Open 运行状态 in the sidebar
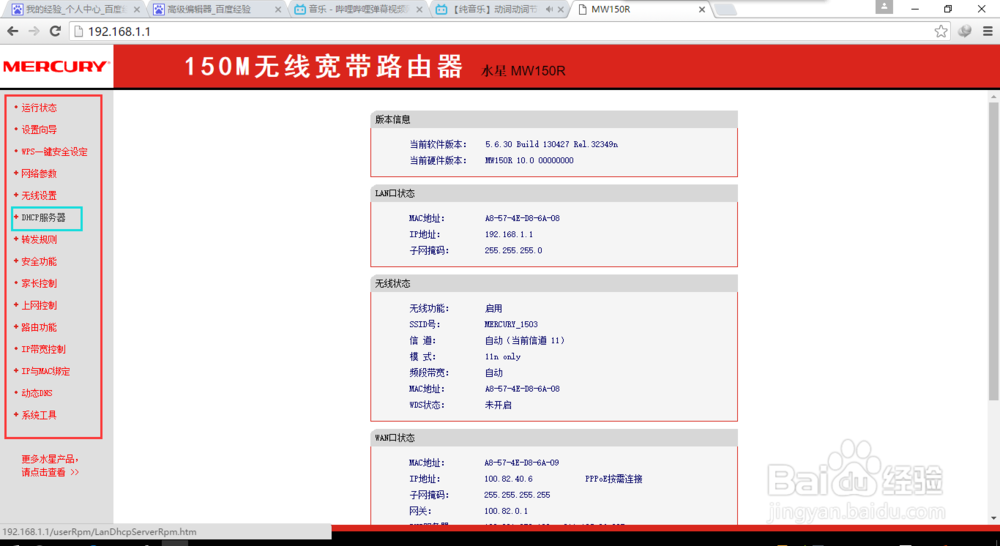Screen dimensions: 1000x546 [x=39, y=108]
